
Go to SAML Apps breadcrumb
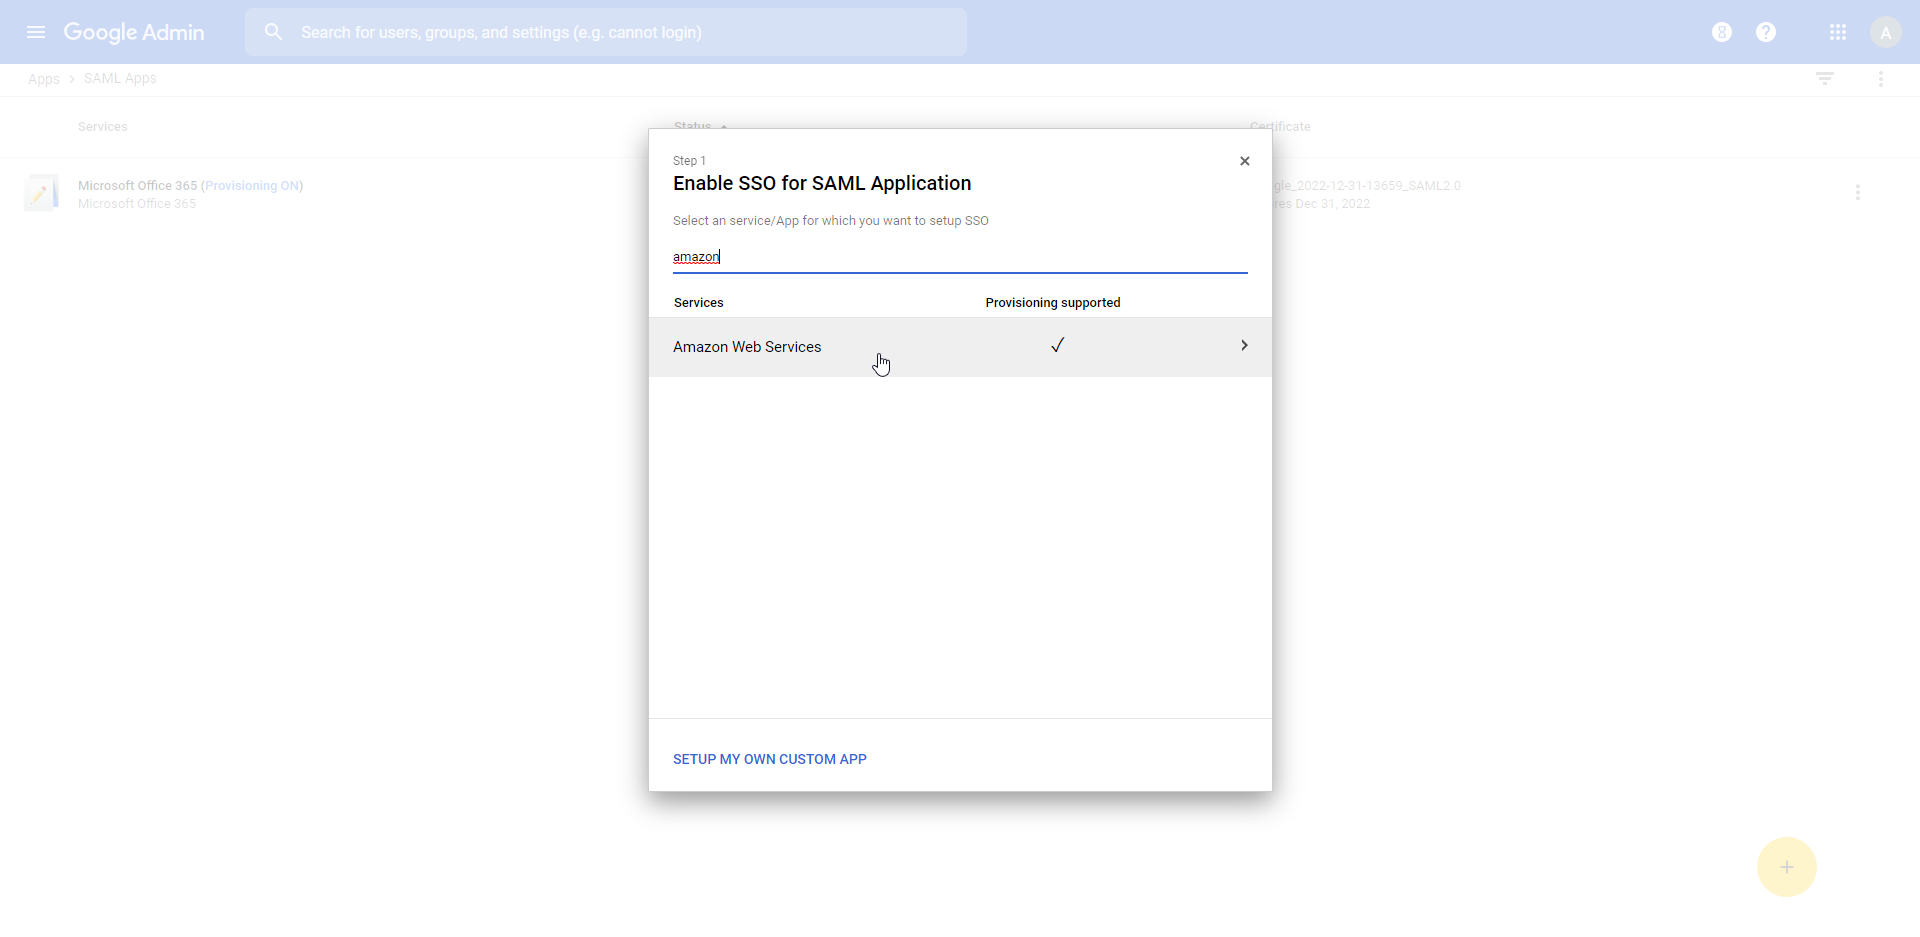[120, 78]
